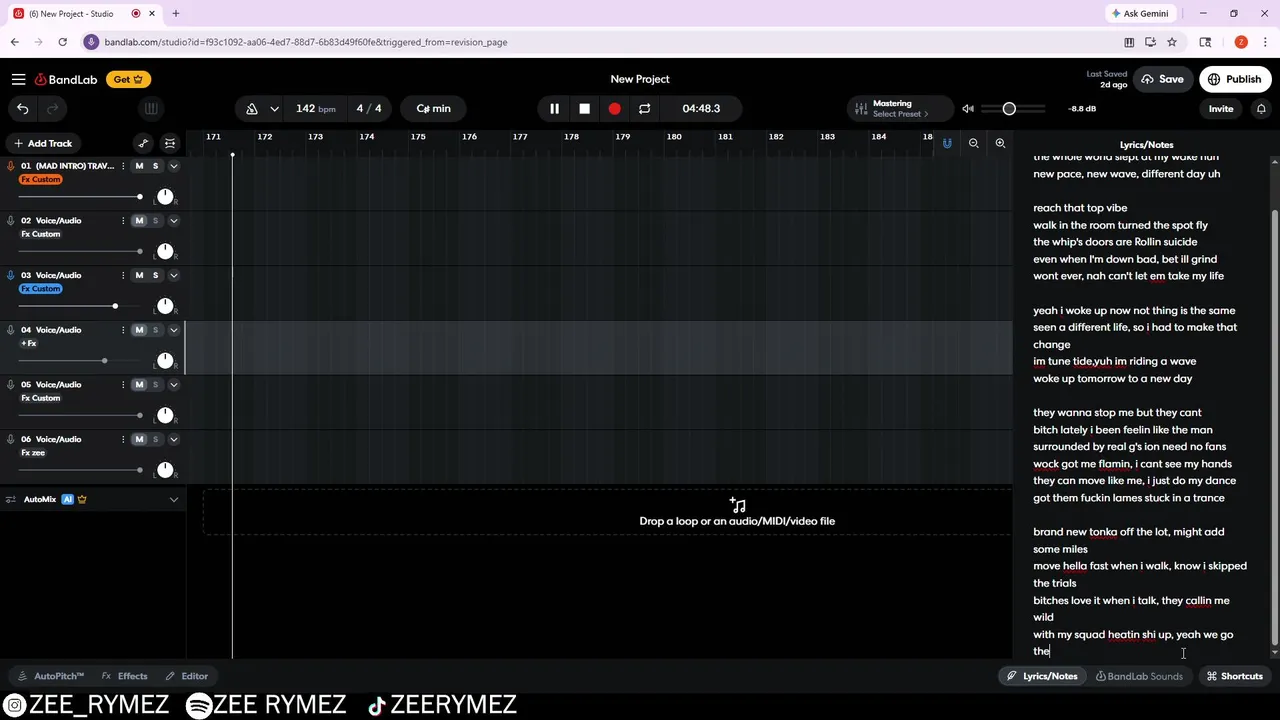Open the automation curve tool
1280x720 pixels.
coord(143,143)
